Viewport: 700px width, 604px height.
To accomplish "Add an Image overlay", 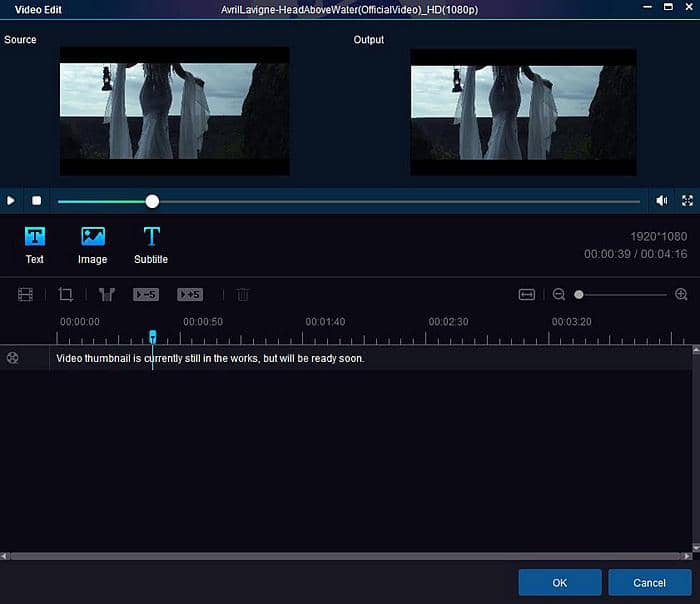I will tap(92, 244).
